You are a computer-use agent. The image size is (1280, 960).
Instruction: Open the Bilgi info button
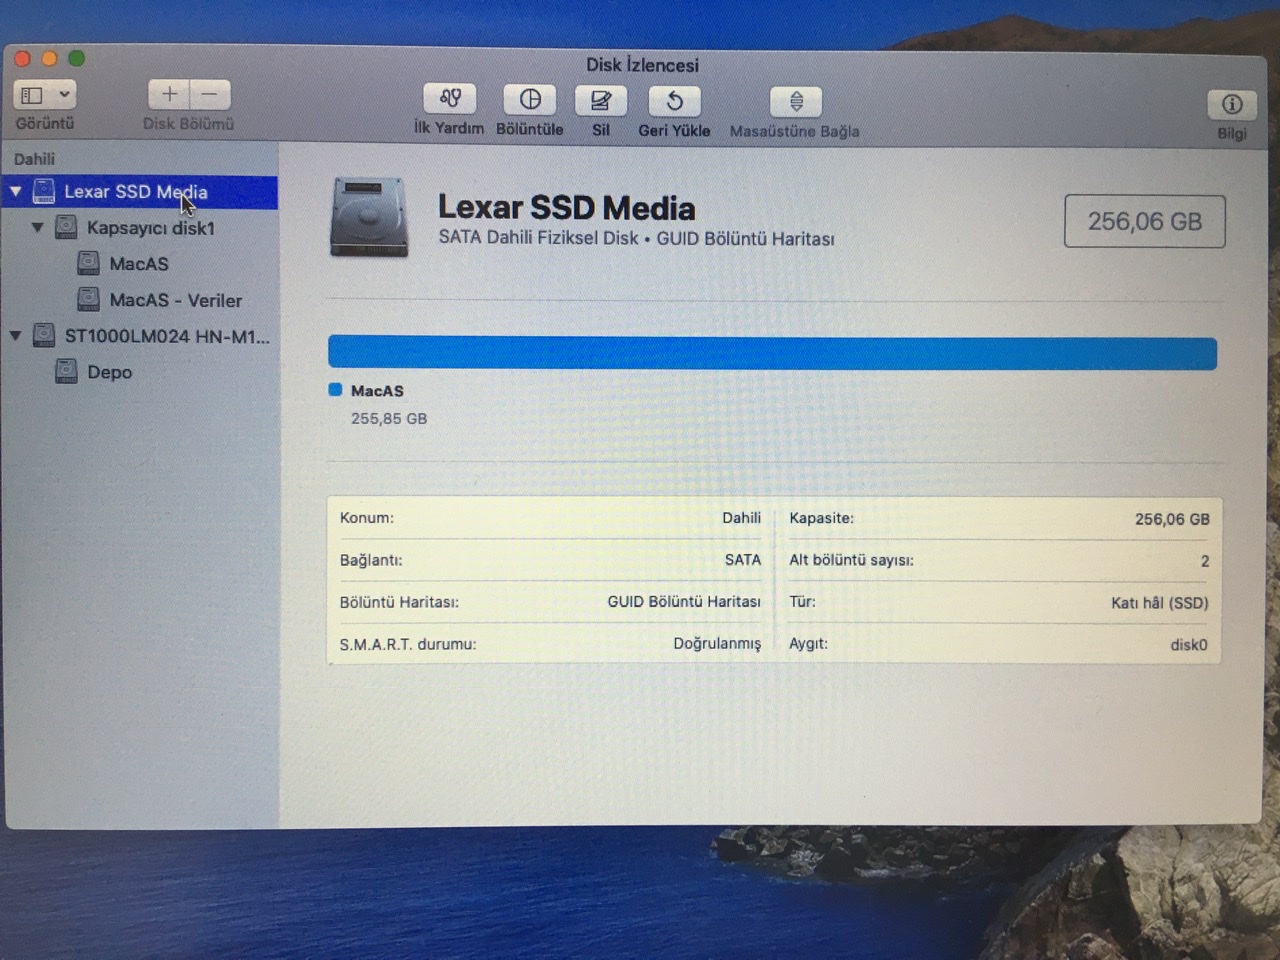coord(1231,104)
